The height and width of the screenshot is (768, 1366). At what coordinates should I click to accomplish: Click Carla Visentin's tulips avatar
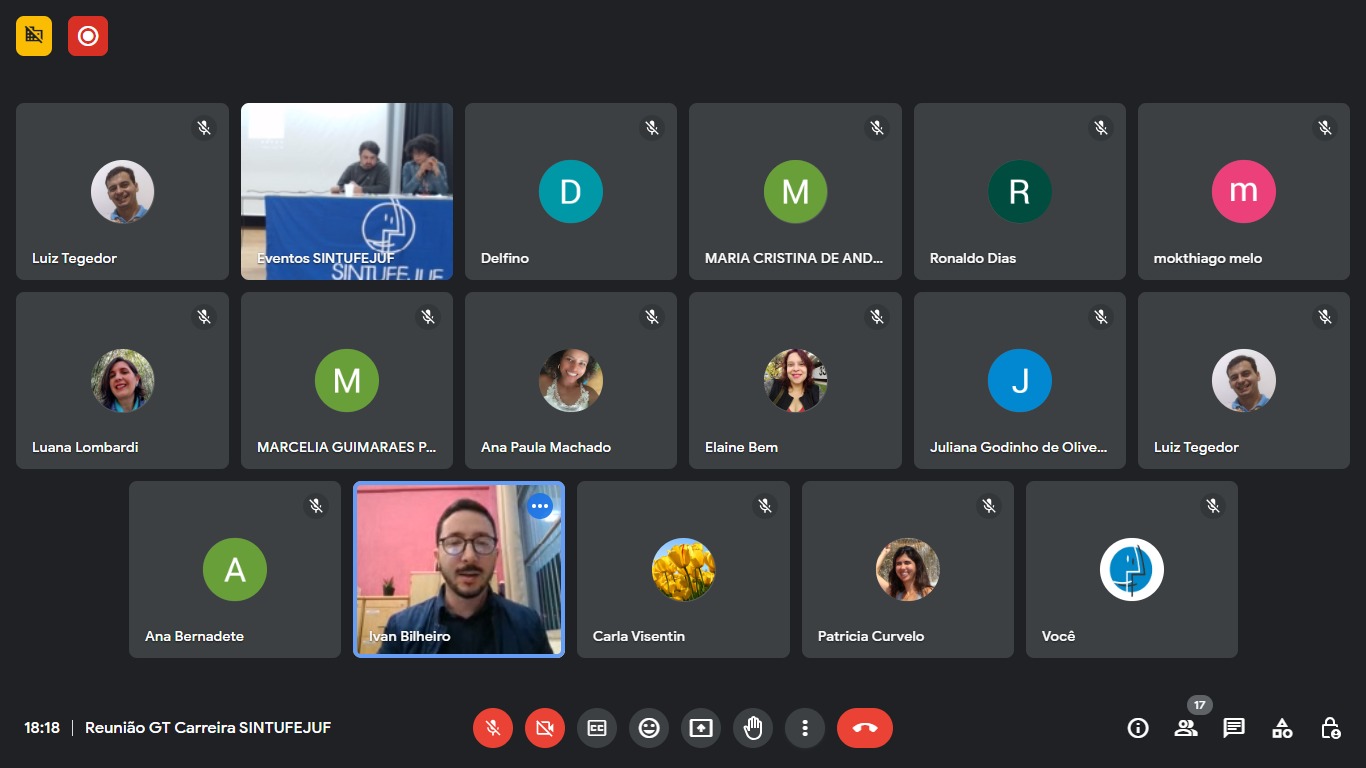click(x=684, y=569)
